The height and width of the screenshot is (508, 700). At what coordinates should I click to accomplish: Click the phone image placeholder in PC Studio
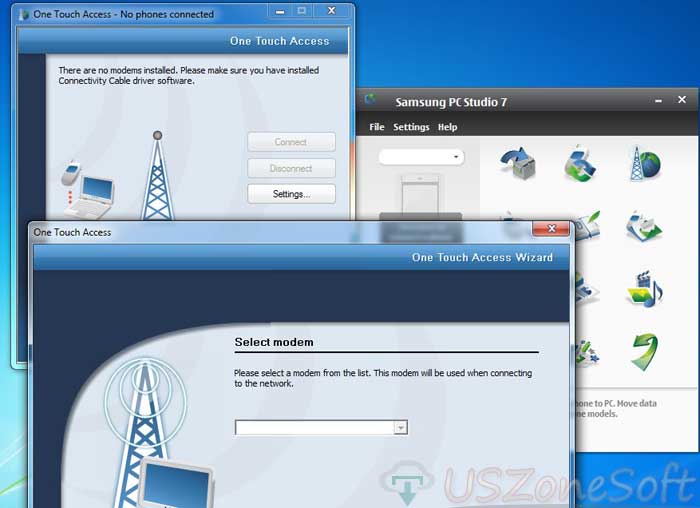coord(420,194)
